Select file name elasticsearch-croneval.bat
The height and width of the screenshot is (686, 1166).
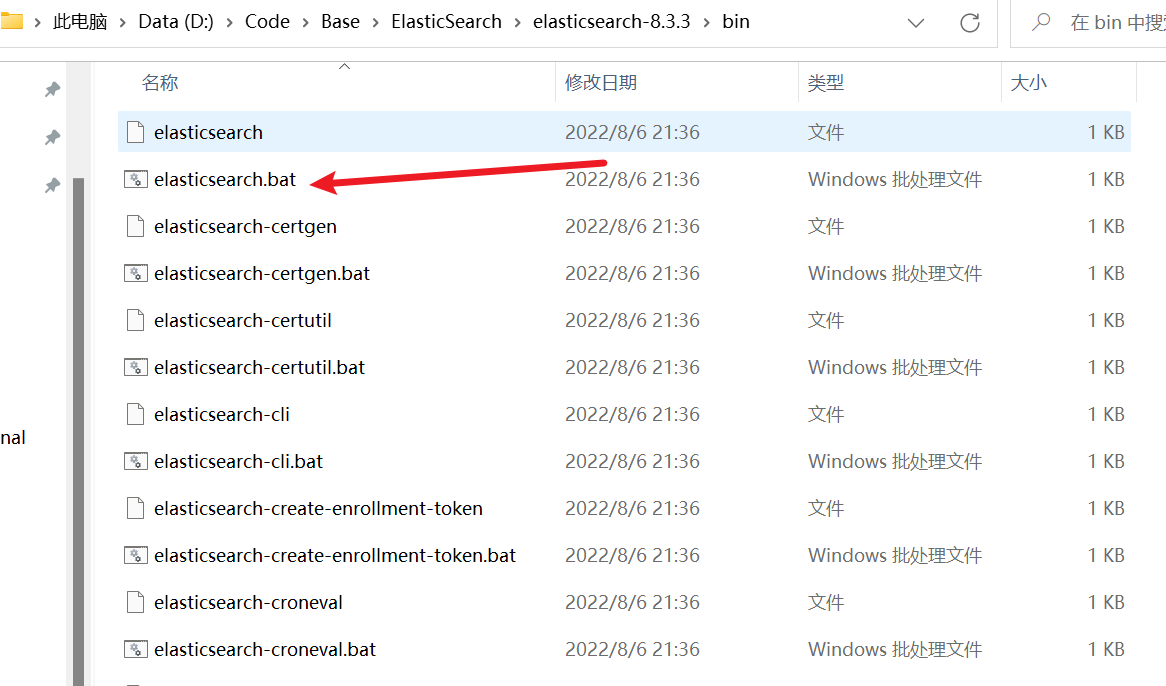(x=265, y=650)
